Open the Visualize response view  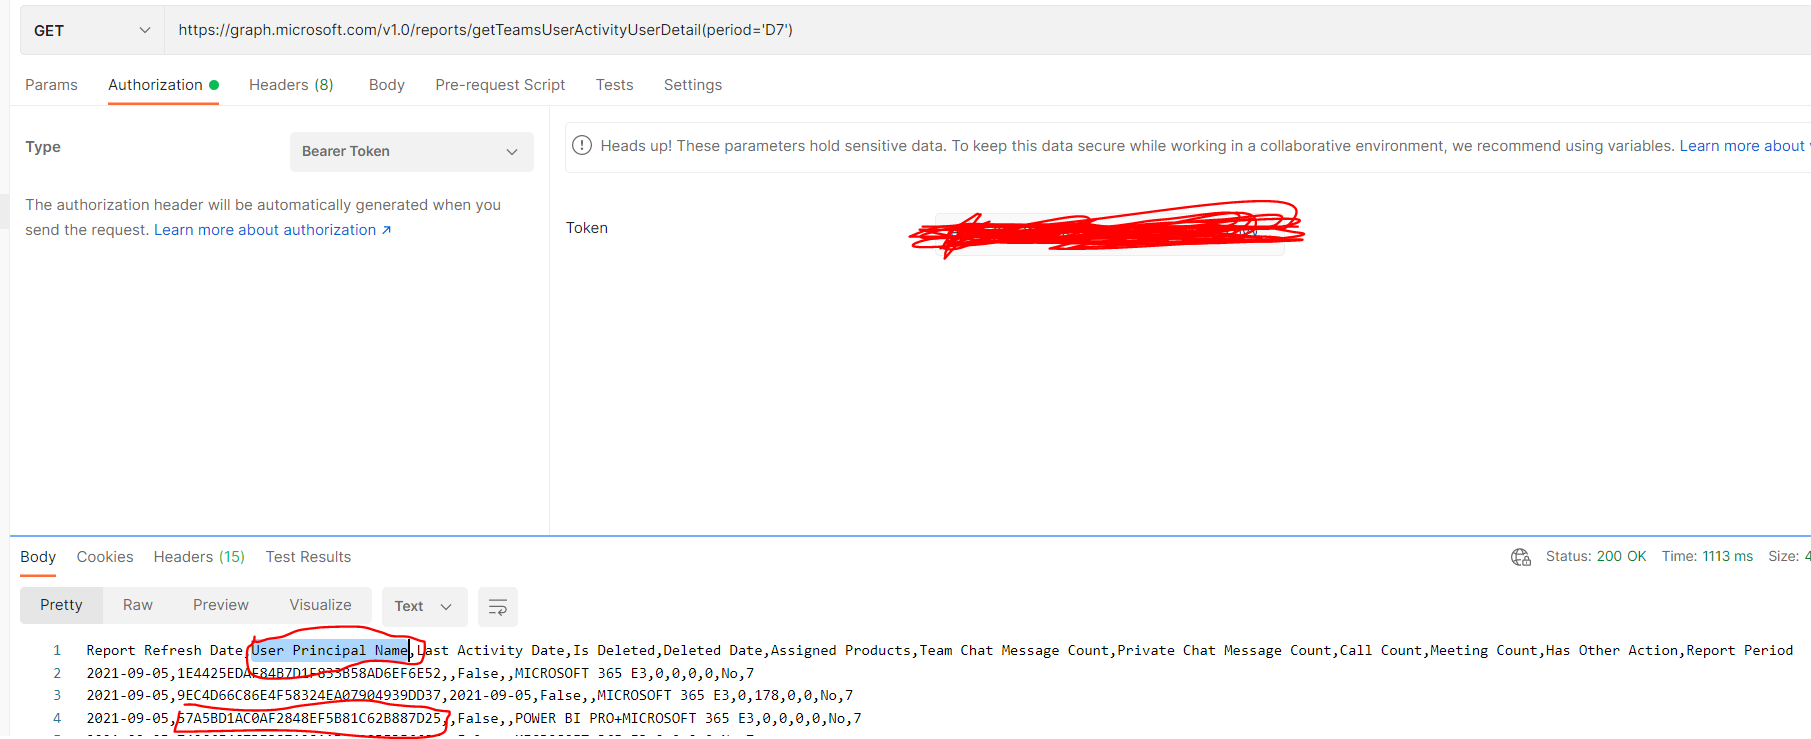click(x=320, y=605)
